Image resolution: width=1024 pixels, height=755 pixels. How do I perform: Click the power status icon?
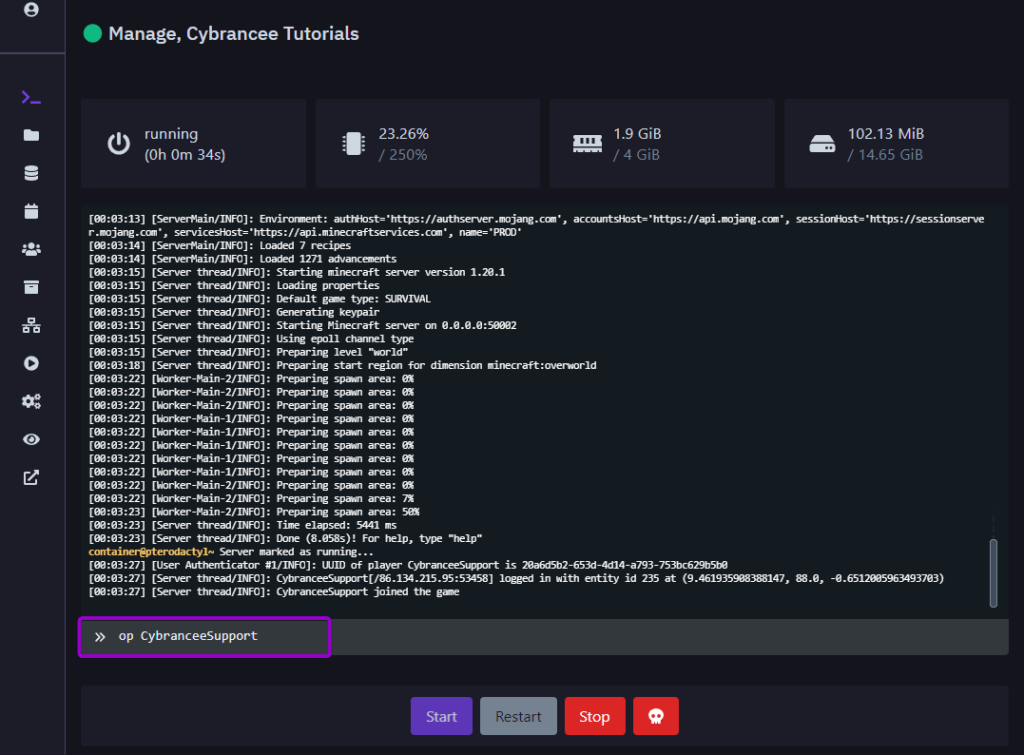coord(119,143)
